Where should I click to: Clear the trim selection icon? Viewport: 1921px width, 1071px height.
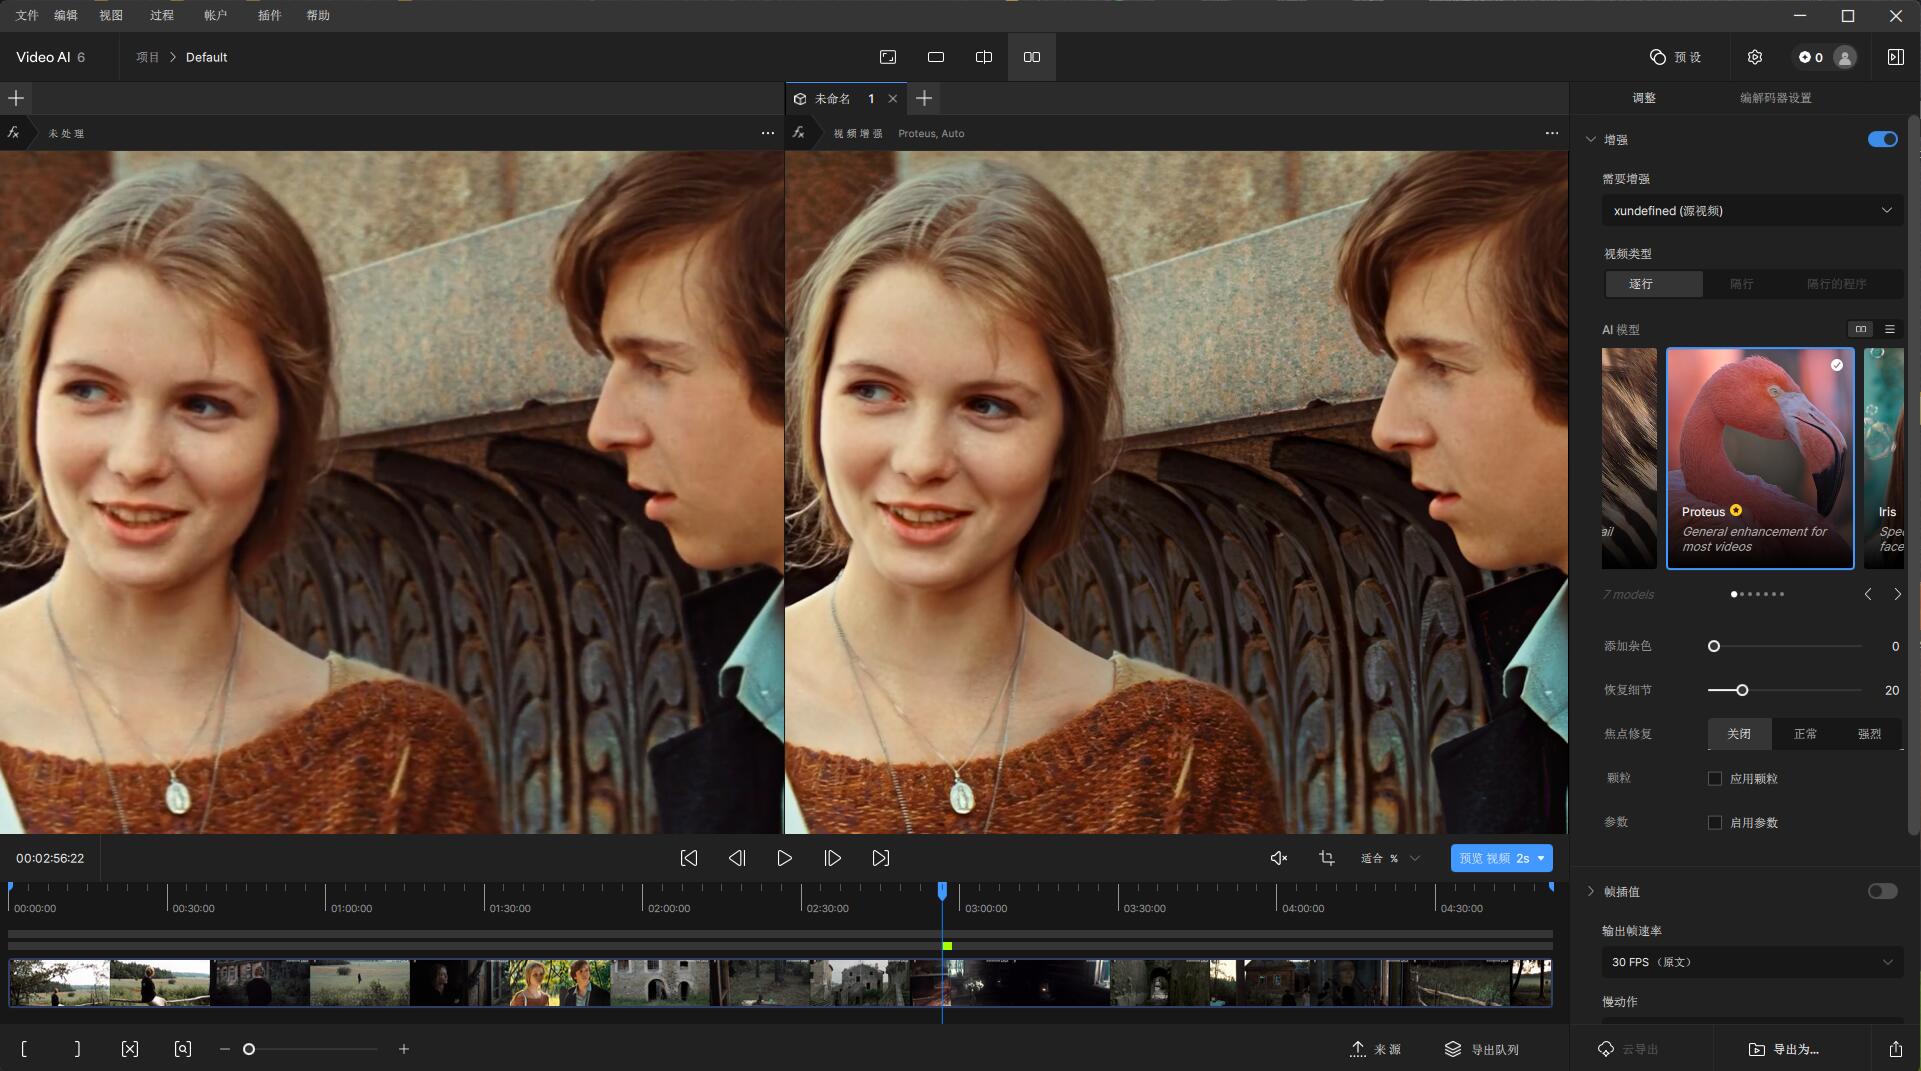130,1049
